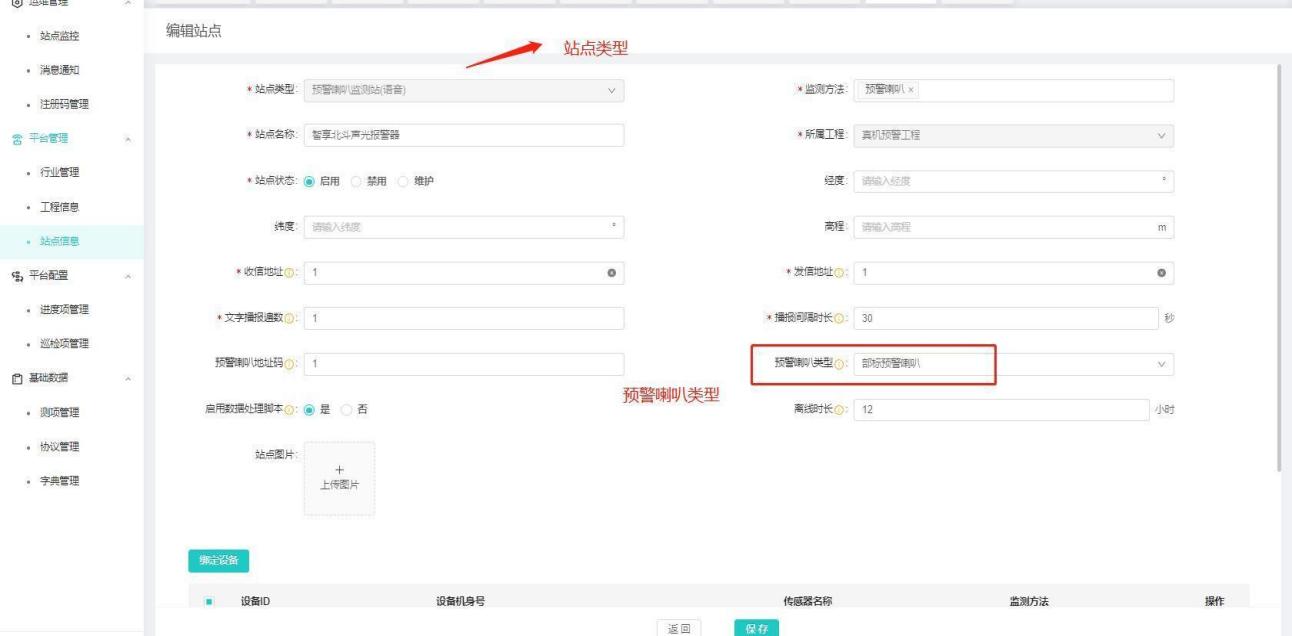Collapse the 平台管理 sidebar section
This screenshot has height=636, width=1292.
pos(129,139)
